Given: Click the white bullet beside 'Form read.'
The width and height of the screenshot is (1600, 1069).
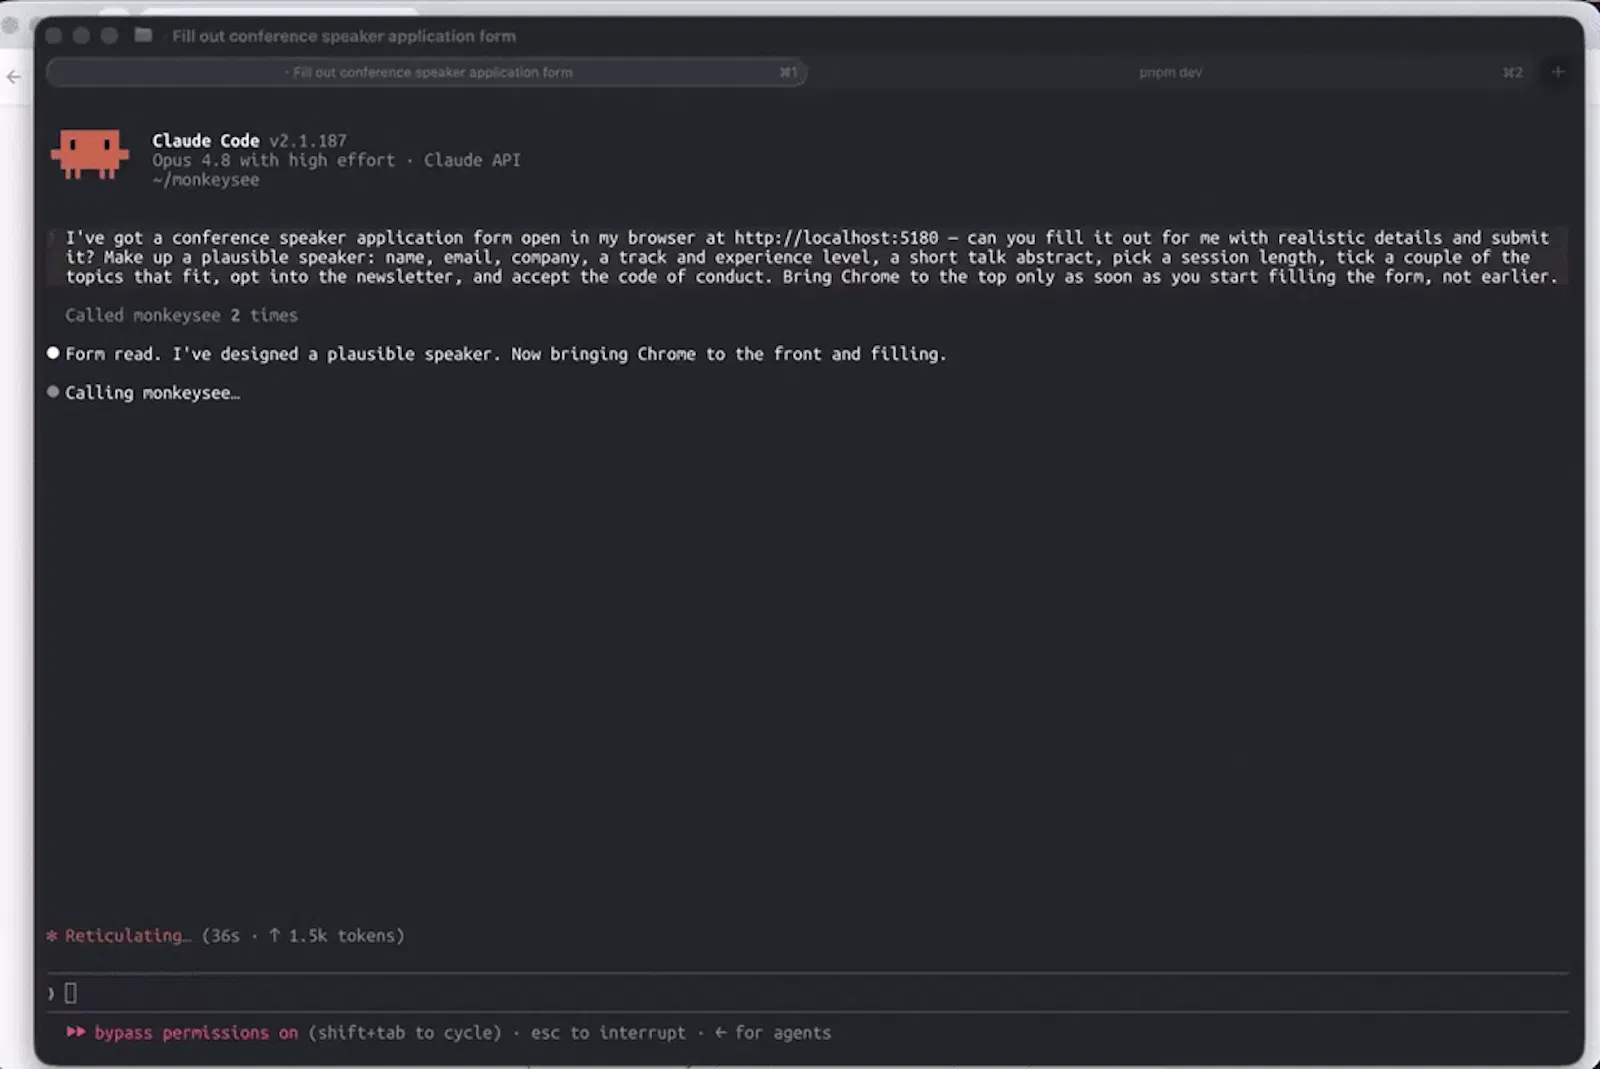Looking at the screenshot, I should coord(53,353).
